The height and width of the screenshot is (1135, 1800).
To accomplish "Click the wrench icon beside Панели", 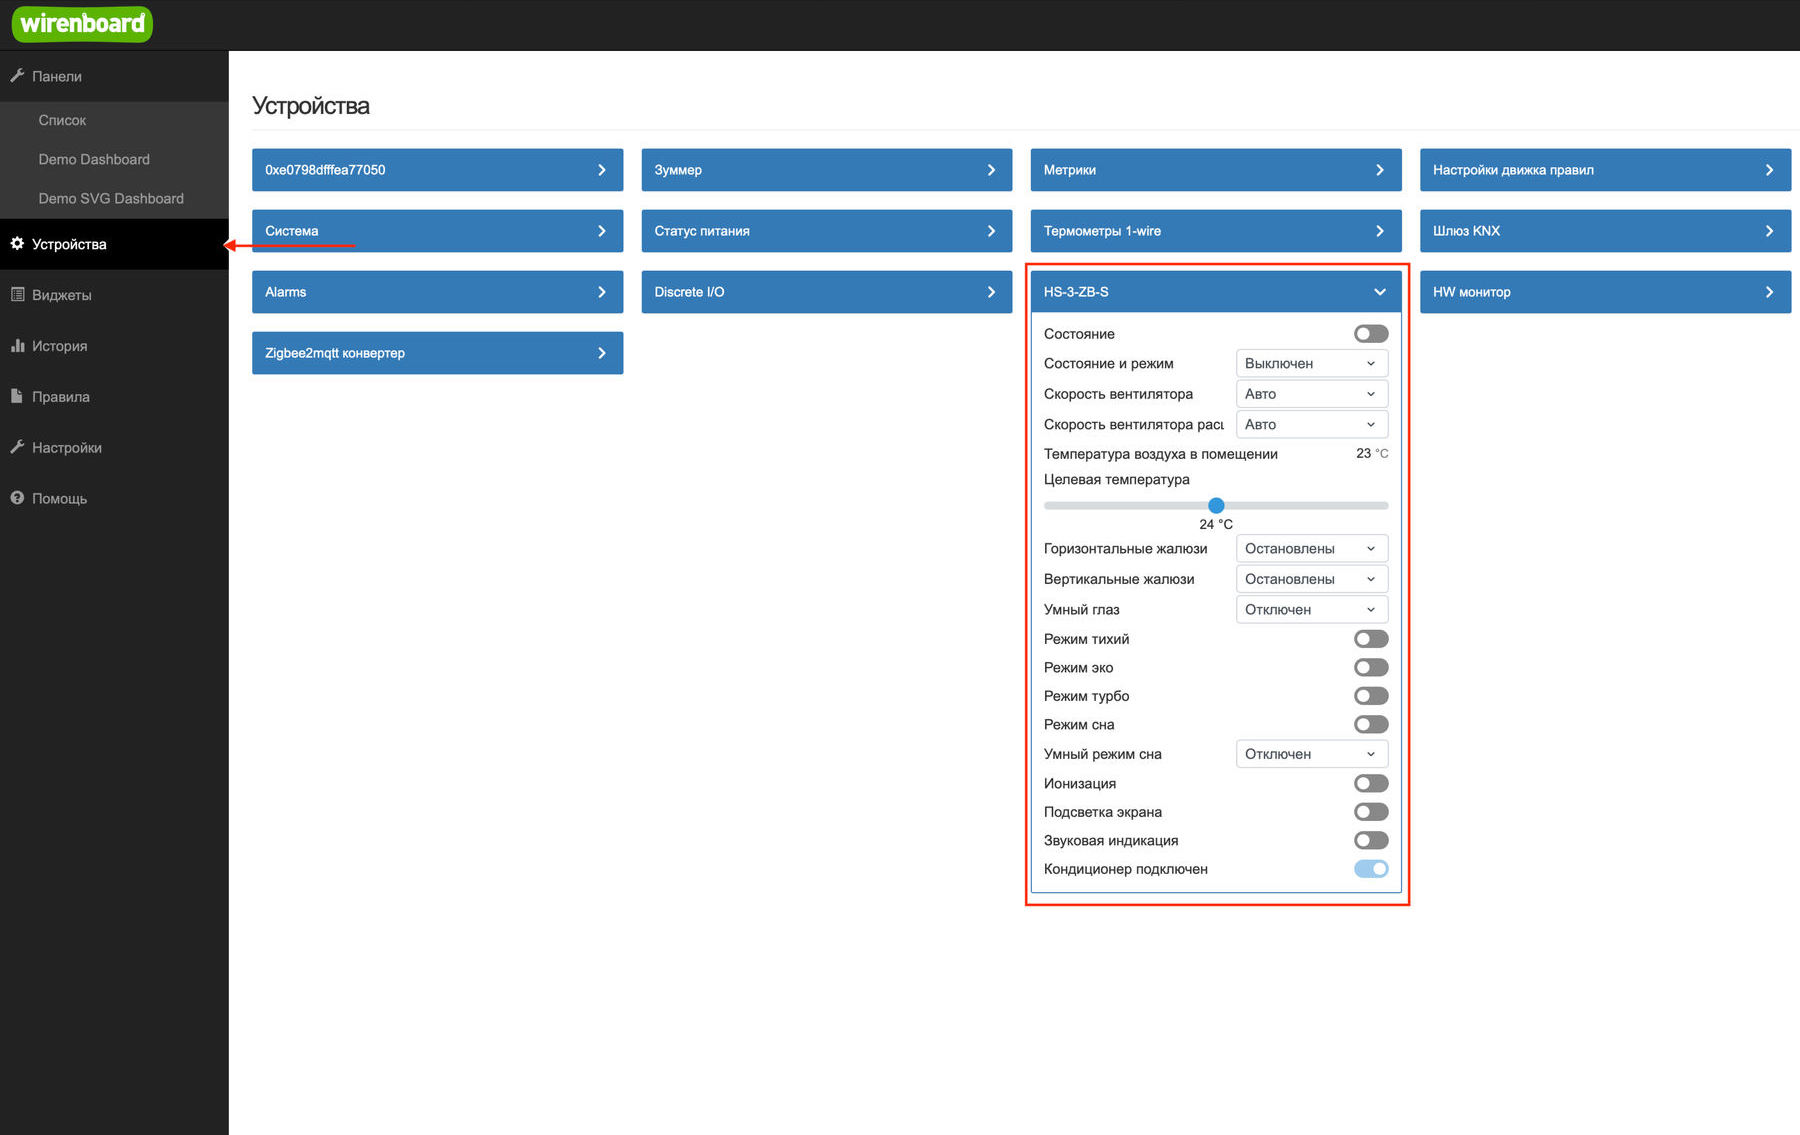I will pos(17,76).
